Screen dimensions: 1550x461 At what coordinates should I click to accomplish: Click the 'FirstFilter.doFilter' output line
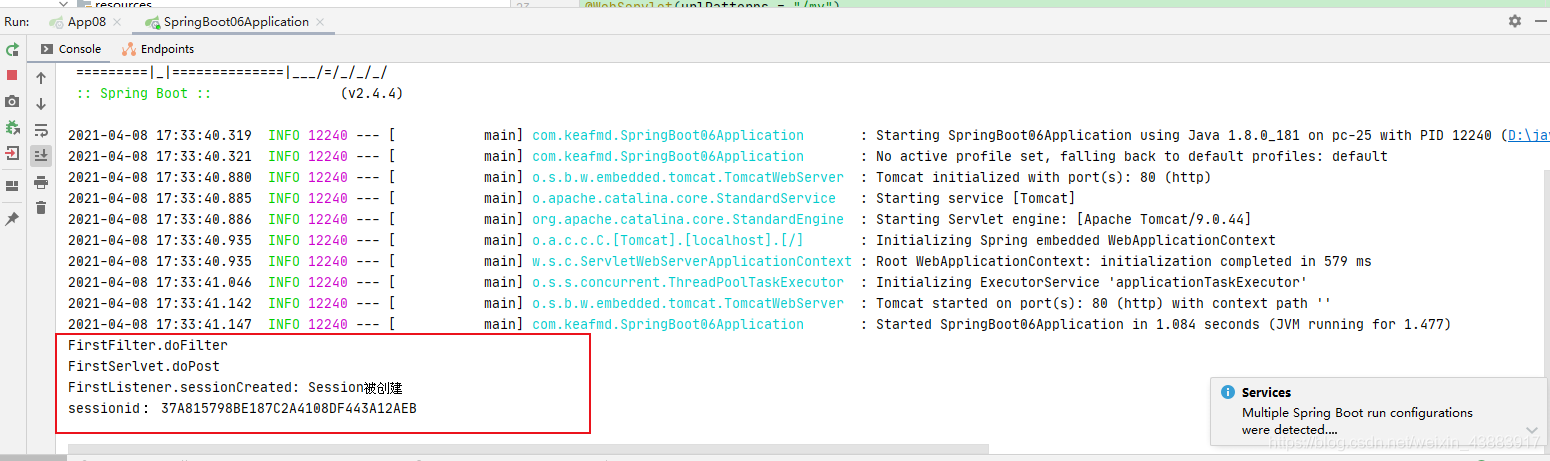(x=148, y=345)
